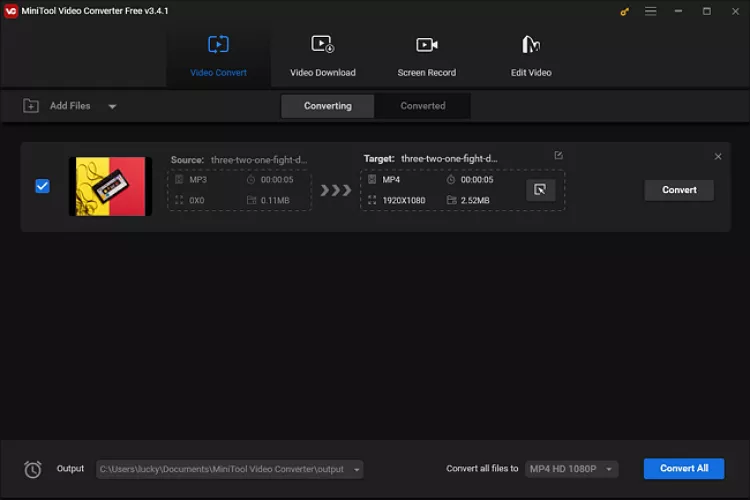Click the cassette tape thumbnail

click(x=110, y=186)
